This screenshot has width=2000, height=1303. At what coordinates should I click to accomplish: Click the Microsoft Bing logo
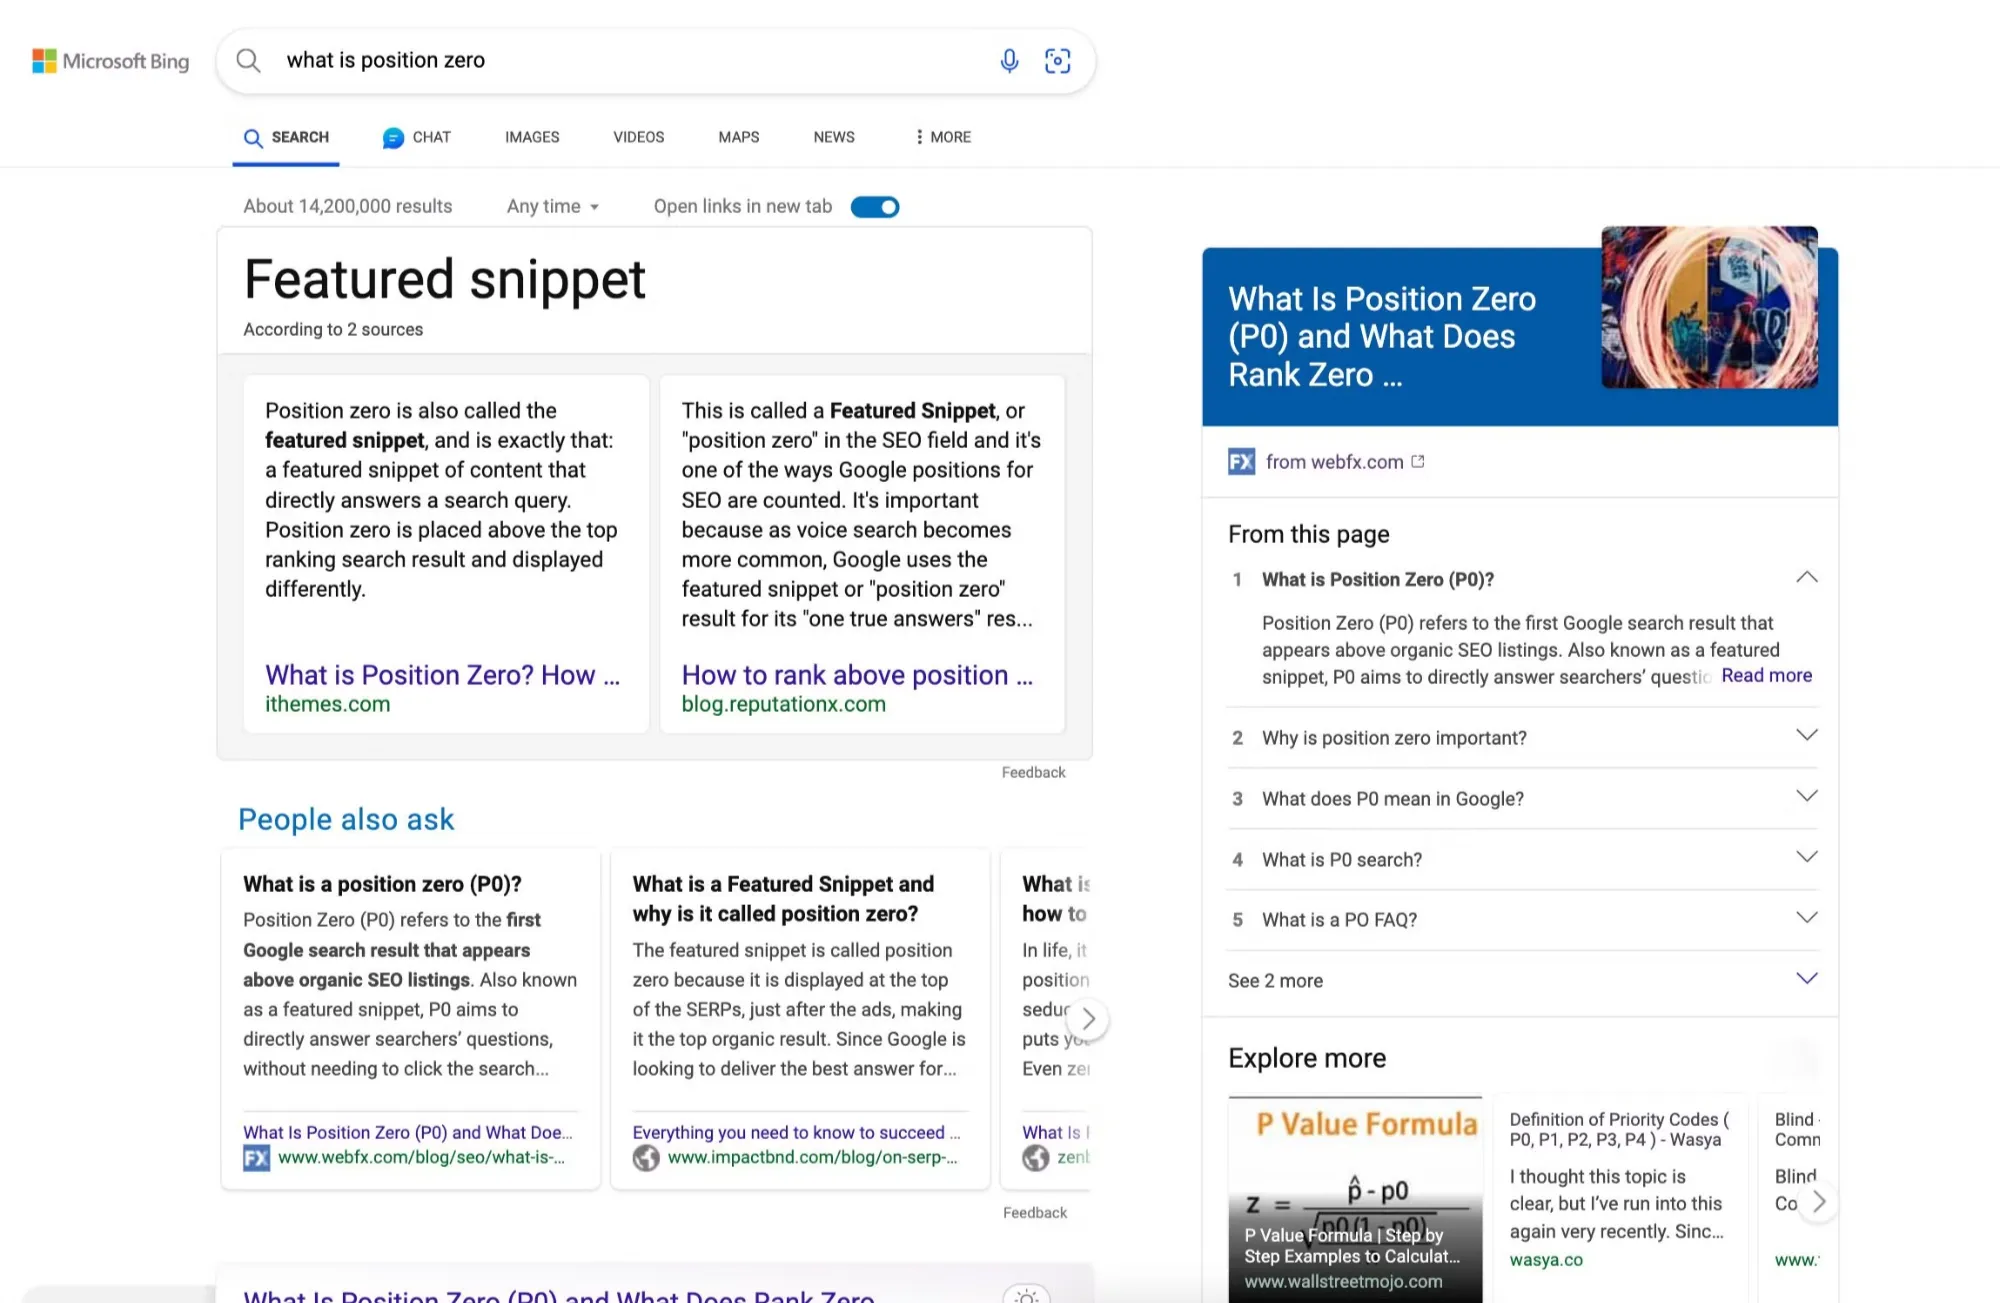(110, 61)
